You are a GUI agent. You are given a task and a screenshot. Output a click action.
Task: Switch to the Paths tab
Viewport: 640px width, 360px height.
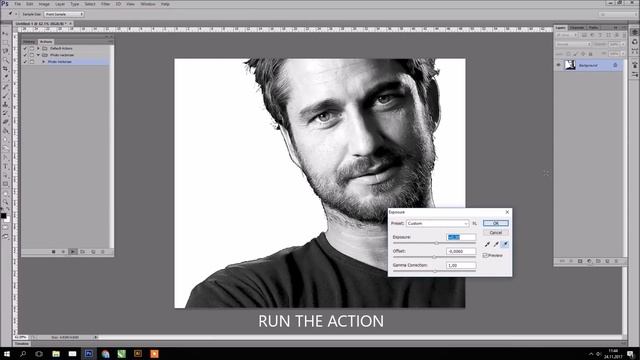[x=593, y=27]
